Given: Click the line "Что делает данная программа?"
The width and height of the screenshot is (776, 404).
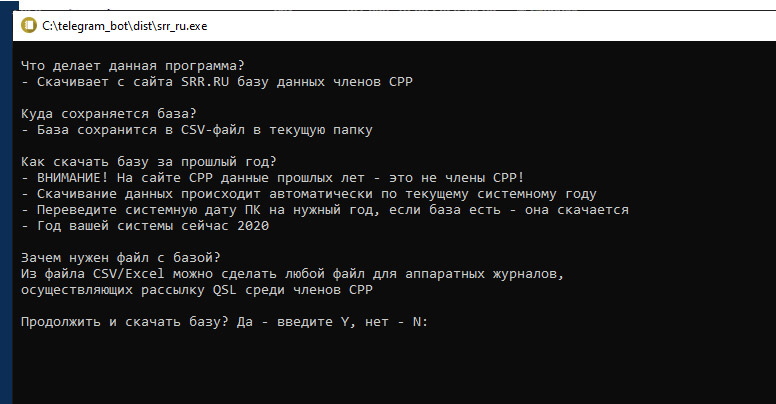Looking at the screenshot, I should 133,66.
